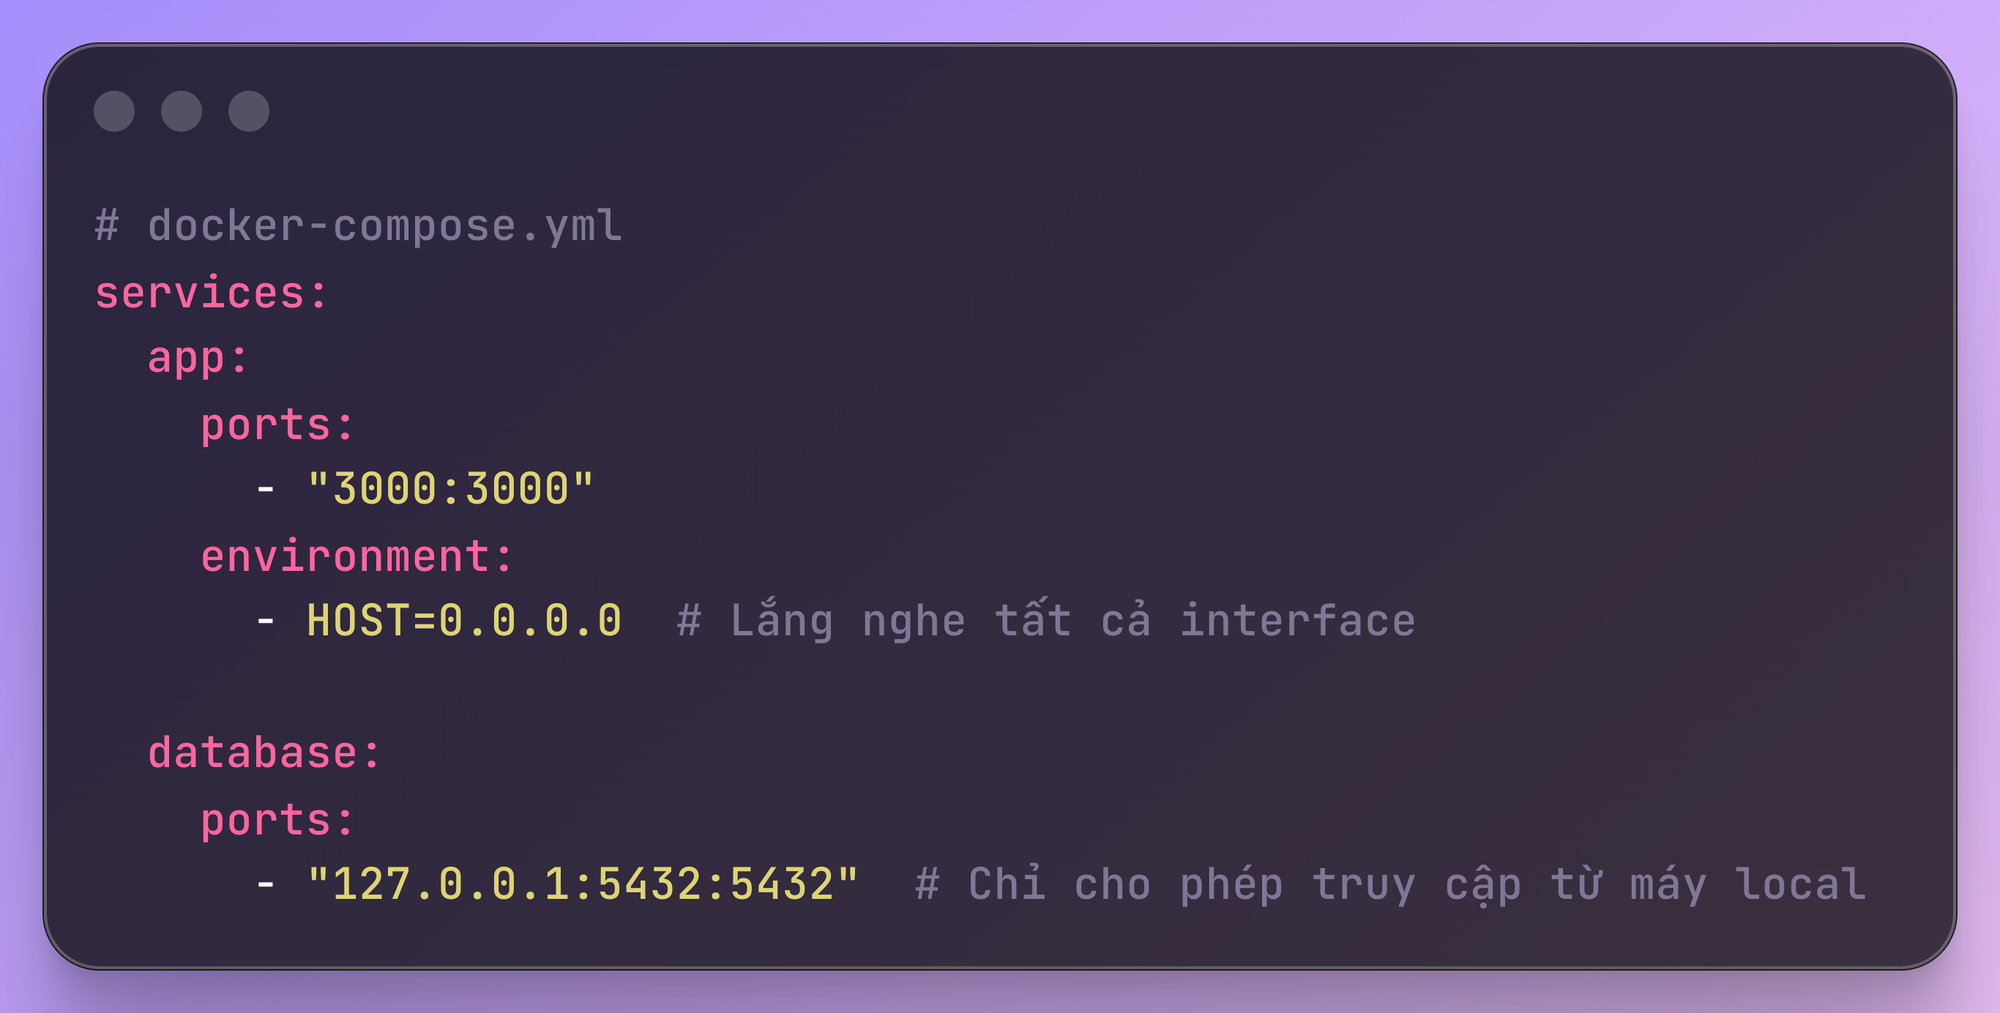Screen dimensions: 2000x1013
Task: Click the dash before "3000:3000"
Action: coord(266,489)
